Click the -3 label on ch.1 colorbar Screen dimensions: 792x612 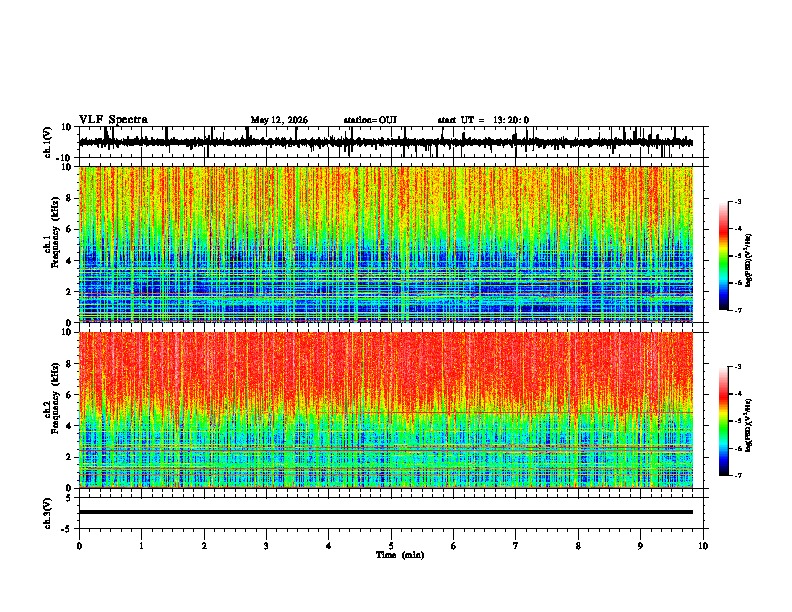point(737,201)
